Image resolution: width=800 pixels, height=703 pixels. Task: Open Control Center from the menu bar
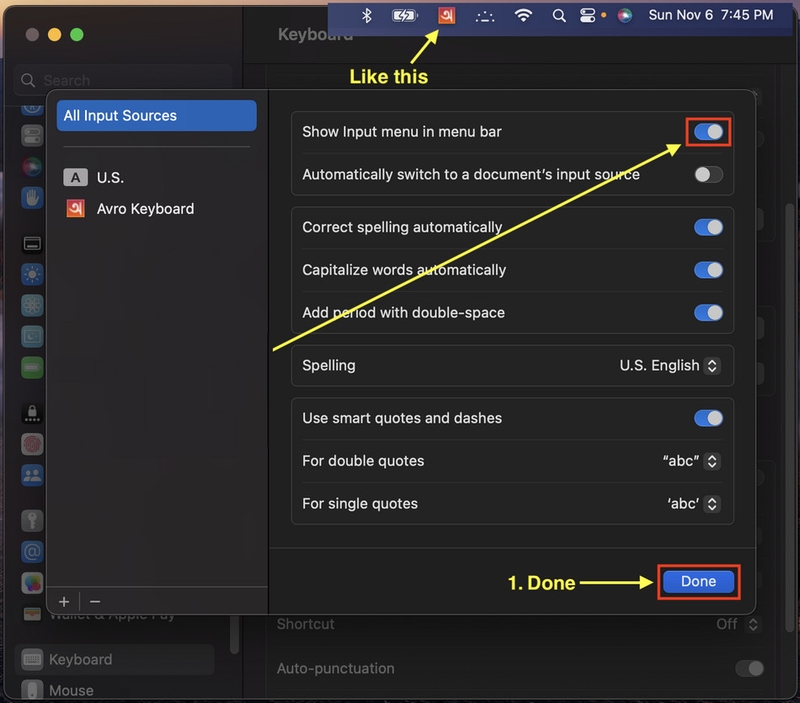pos(588,16)
